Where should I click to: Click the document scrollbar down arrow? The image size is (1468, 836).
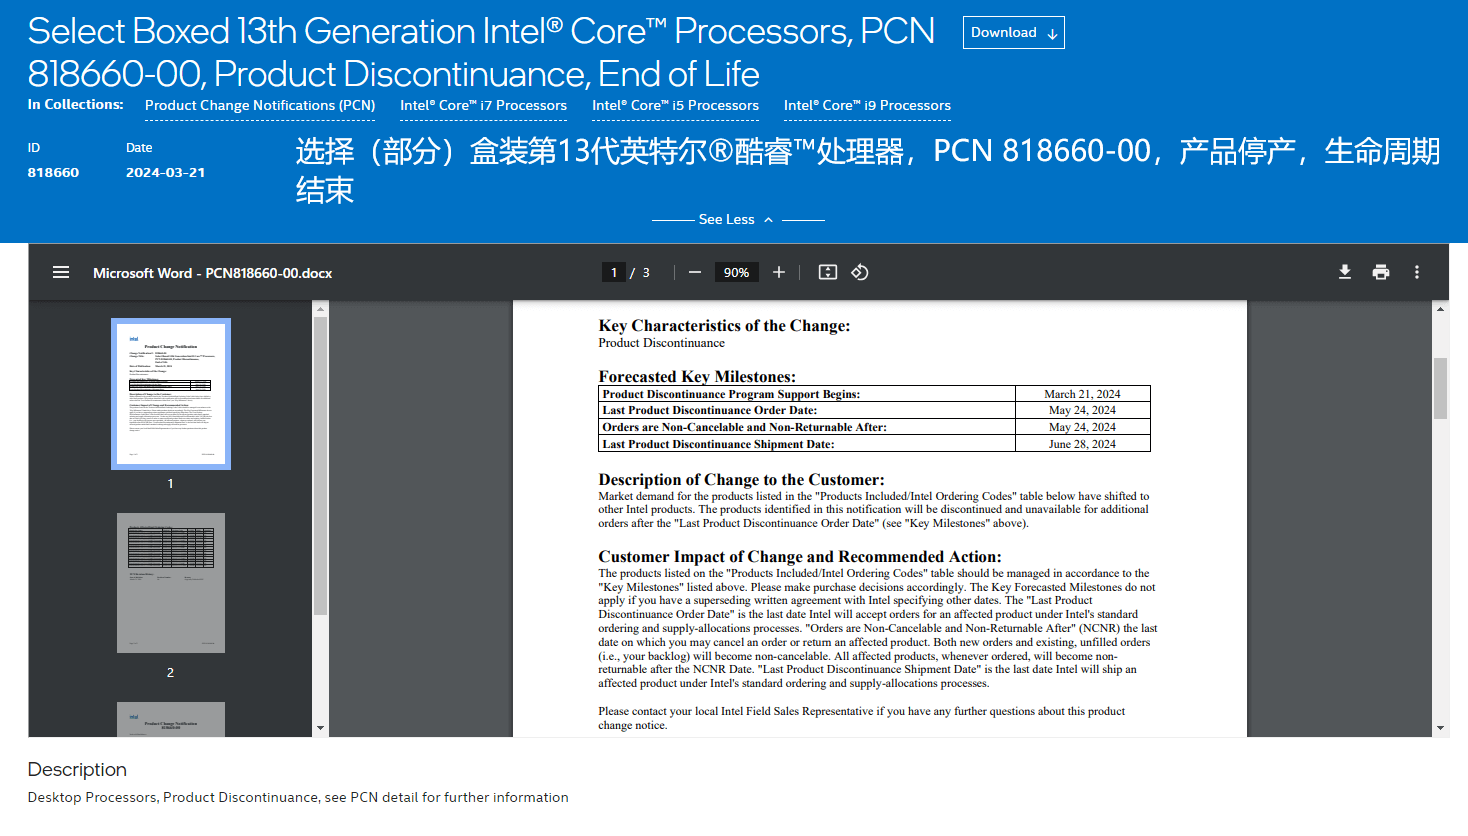[x=1440, y=728]
